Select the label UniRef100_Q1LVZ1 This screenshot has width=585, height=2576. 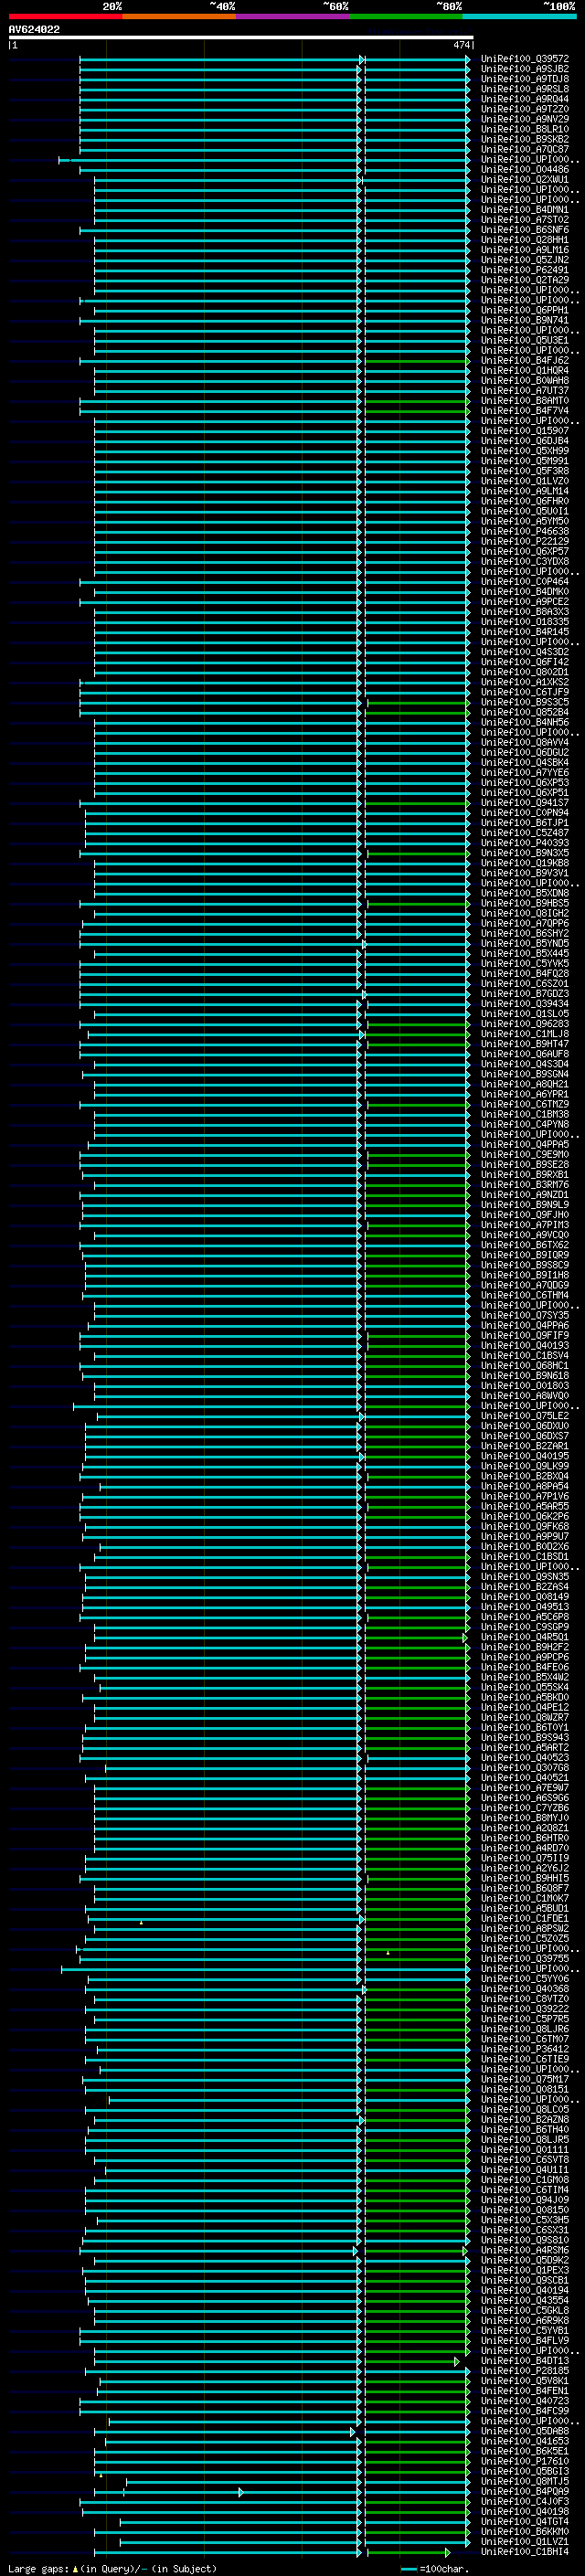[525, 2541]
